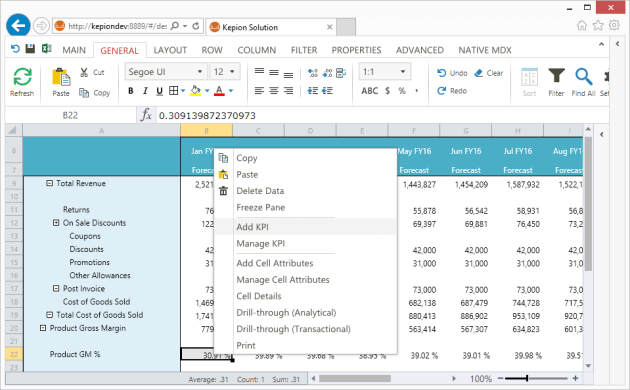
Task: Open the fill color dropdown arrow
Action: [207, 91]
